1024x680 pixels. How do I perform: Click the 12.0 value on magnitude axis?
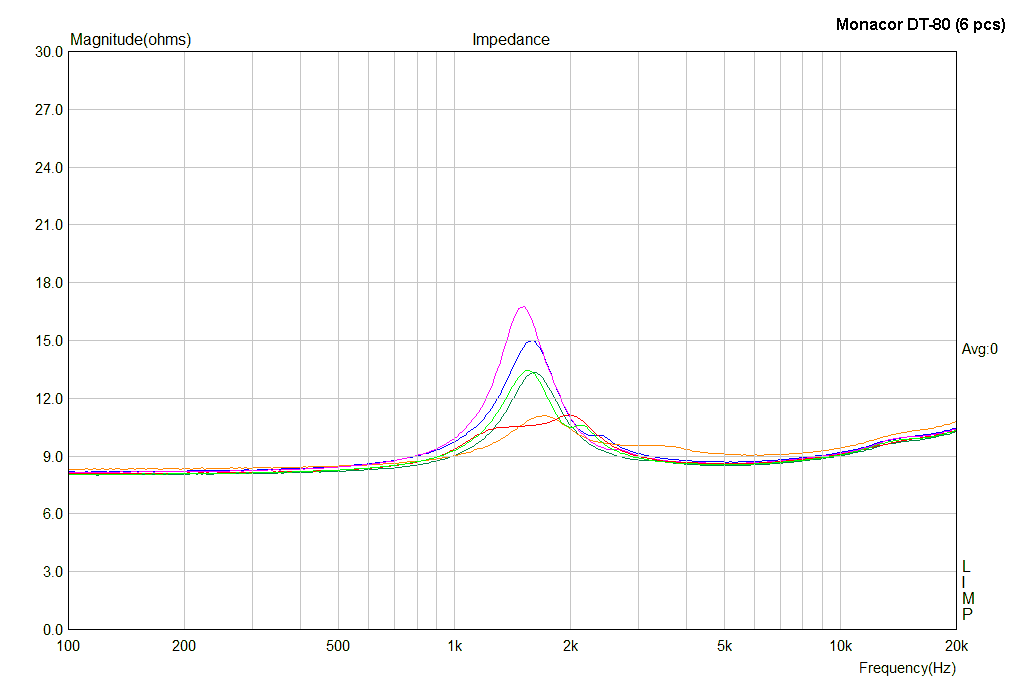[x=49, y=398]
